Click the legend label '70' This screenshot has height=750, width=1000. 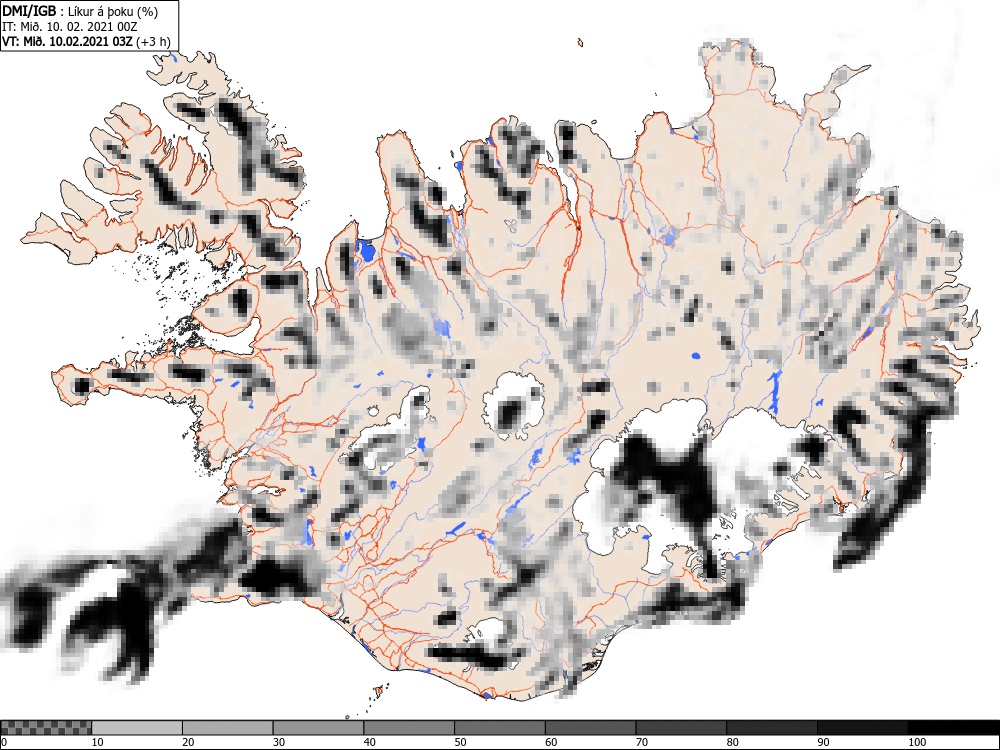[641, 742]
